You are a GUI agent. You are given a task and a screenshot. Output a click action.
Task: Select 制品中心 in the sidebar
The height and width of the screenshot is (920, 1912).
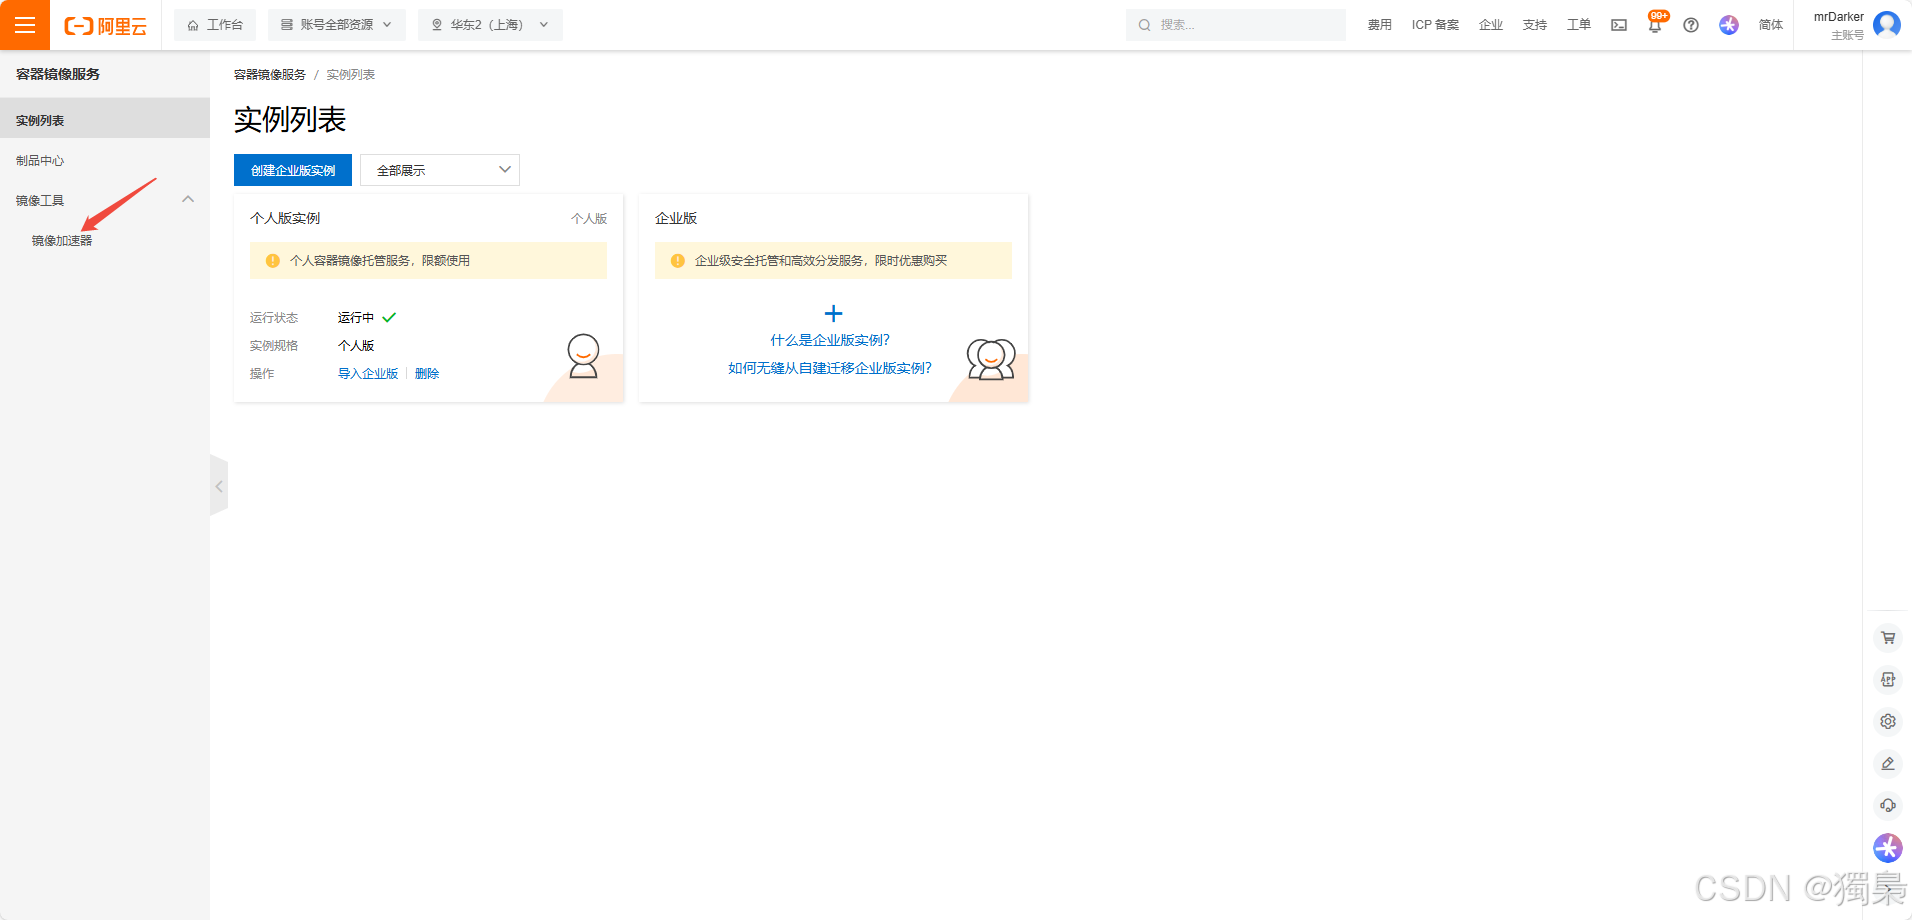click(40, 161)
